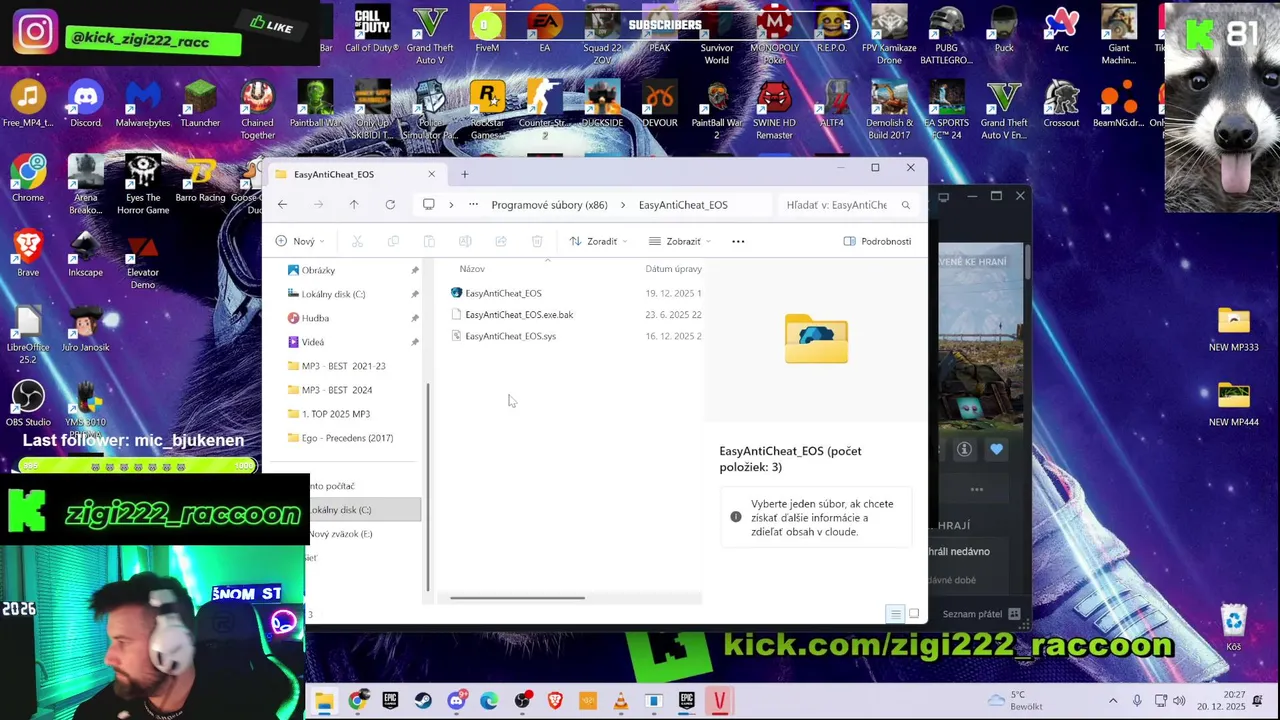Close the EasyAntiCheat_EOS tab
The image size is (1280, 720).
coord(432,174)
